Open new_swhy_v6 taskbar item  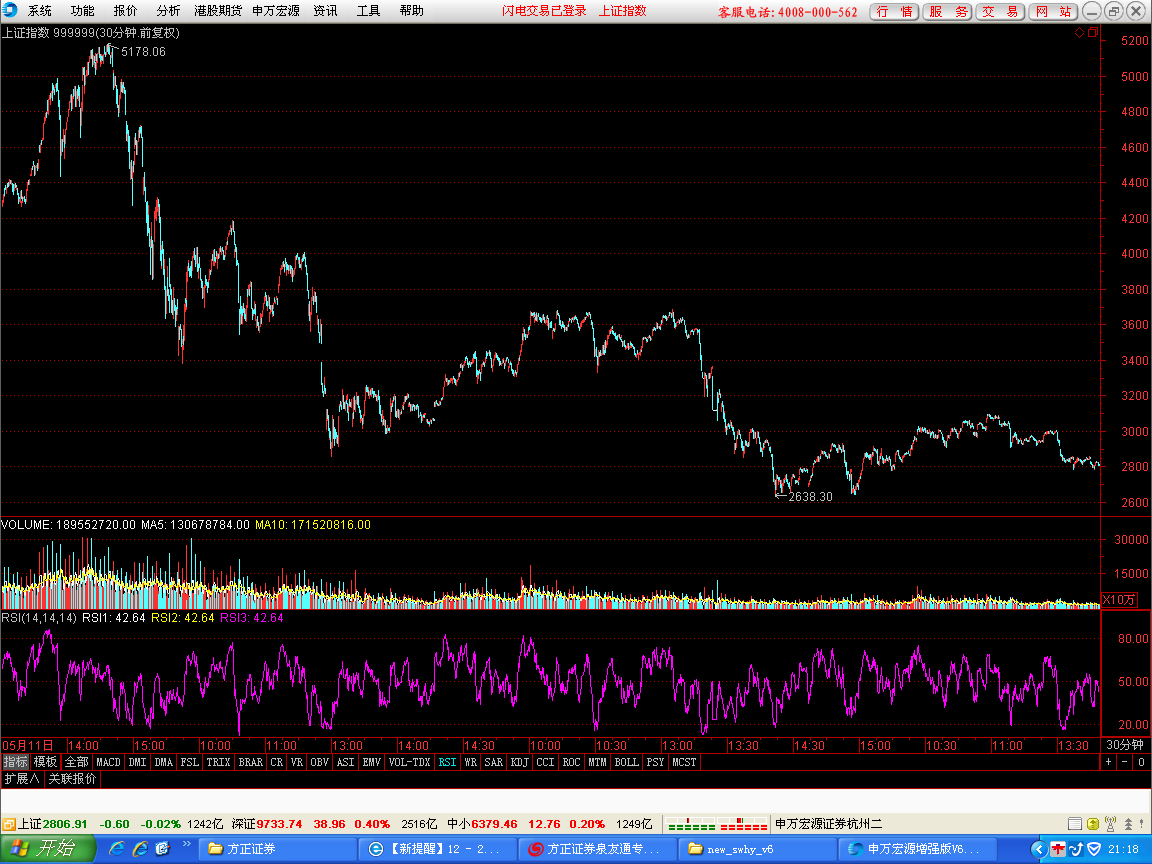(758, 849)
